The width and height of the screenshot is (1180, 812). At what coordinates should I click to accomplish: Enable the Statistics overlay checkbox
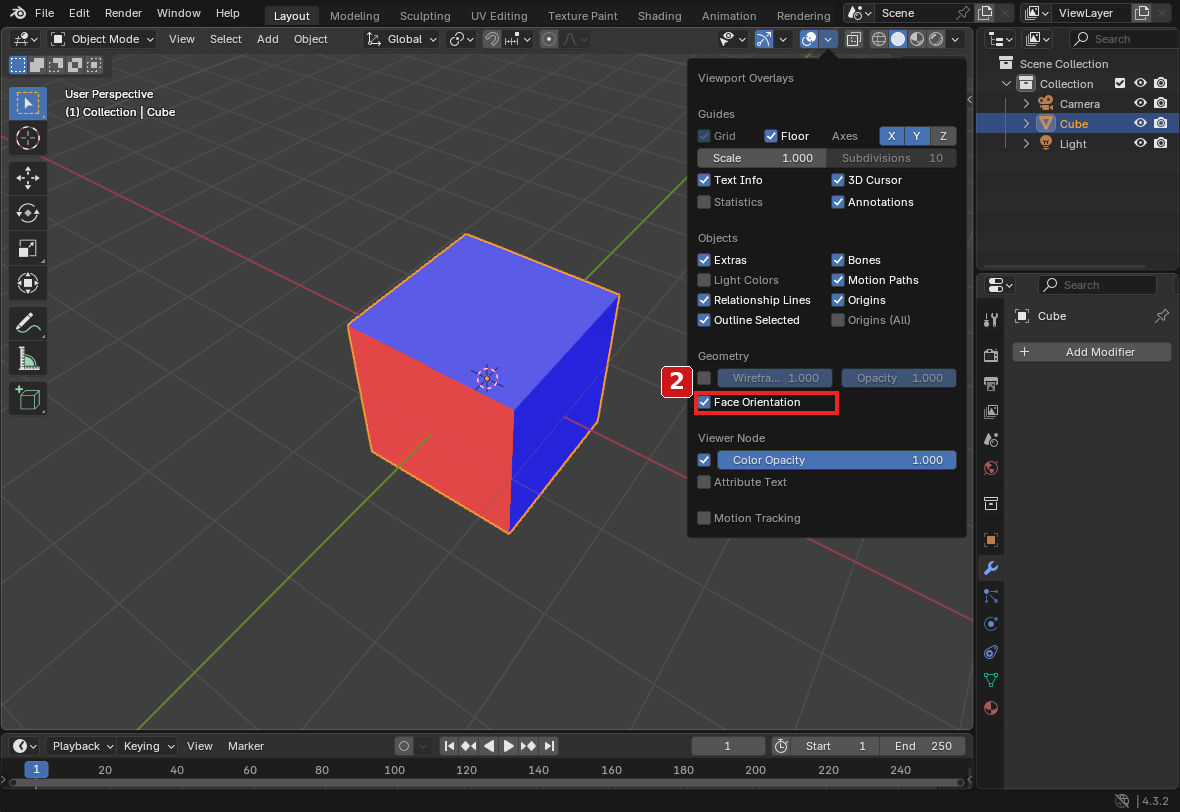(x=704, y=202)
